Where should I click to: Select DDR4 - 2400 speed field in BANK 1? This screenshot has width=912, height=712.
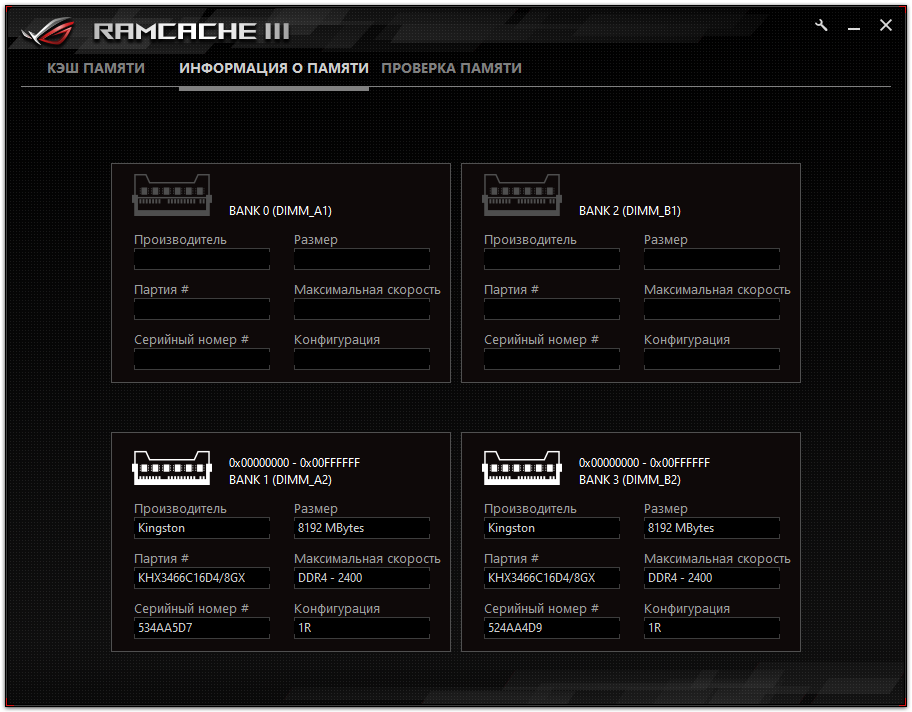(362, 578)
